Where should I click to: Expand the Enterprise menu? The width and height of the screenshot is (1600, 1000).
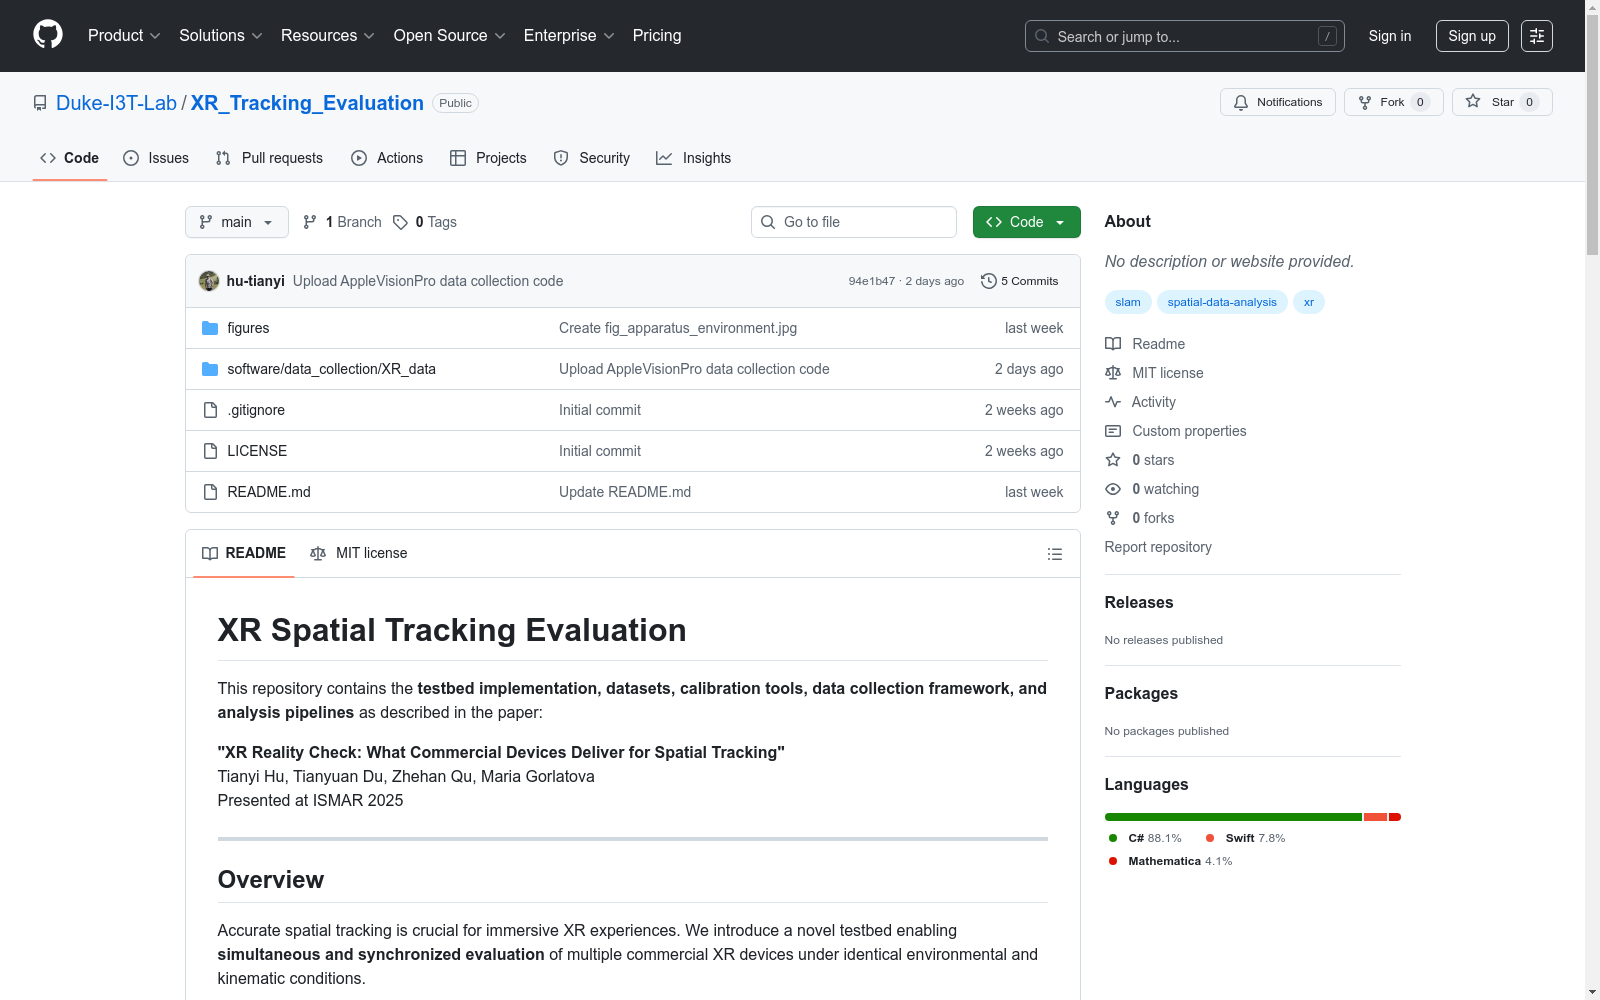click(569, 36)
